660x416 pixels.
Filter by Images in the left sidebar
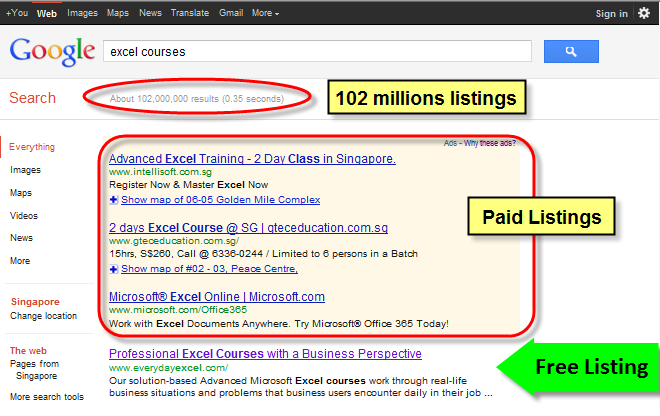[25, 170]
